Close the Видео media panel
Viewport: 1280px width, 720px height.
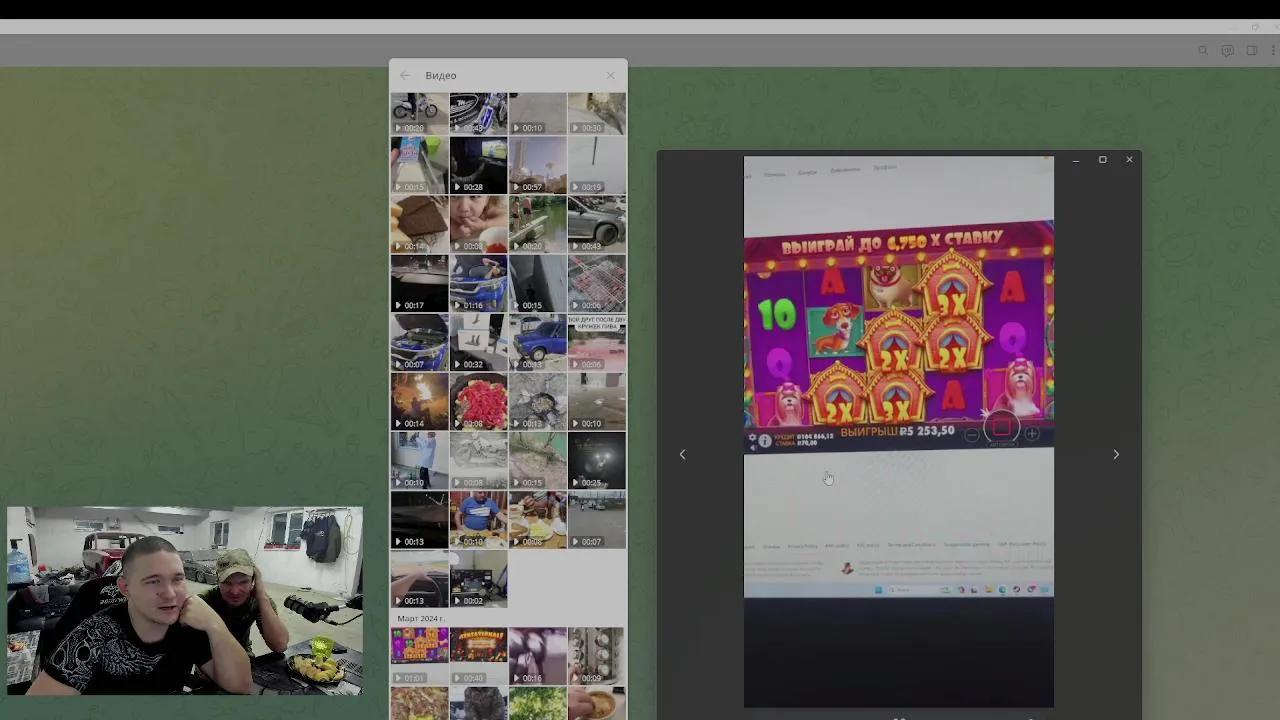tap(611, 75)
